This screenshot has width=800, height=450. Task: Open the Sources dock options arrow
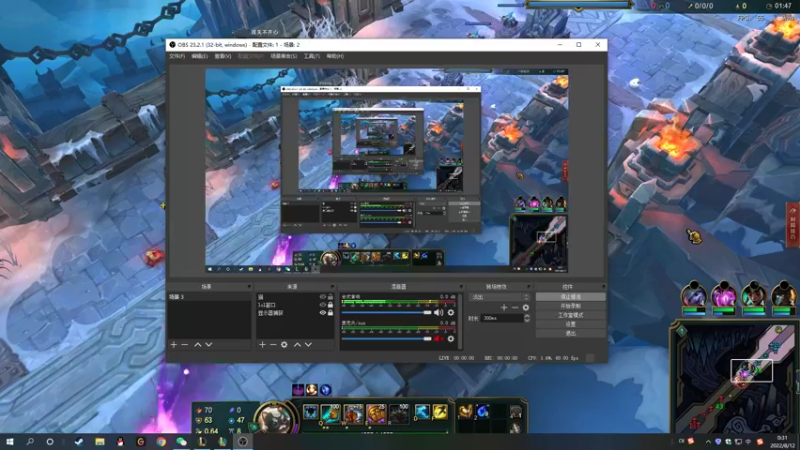click(332, 287)
